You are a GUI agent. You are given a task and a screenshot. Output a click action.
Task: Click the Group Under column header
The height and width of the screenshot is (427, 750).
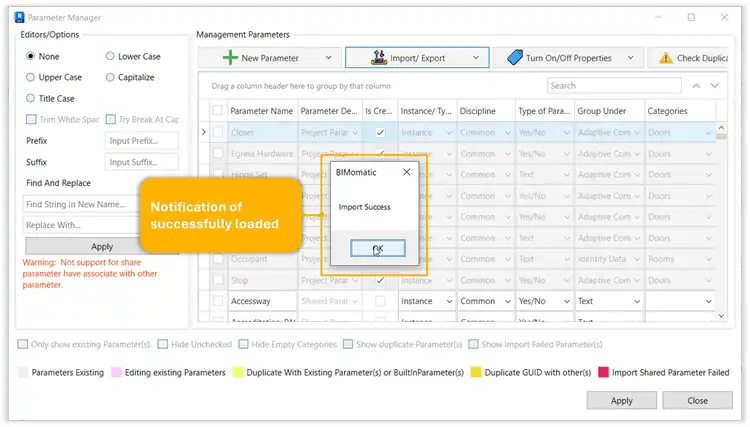click(x=609, y=111)
